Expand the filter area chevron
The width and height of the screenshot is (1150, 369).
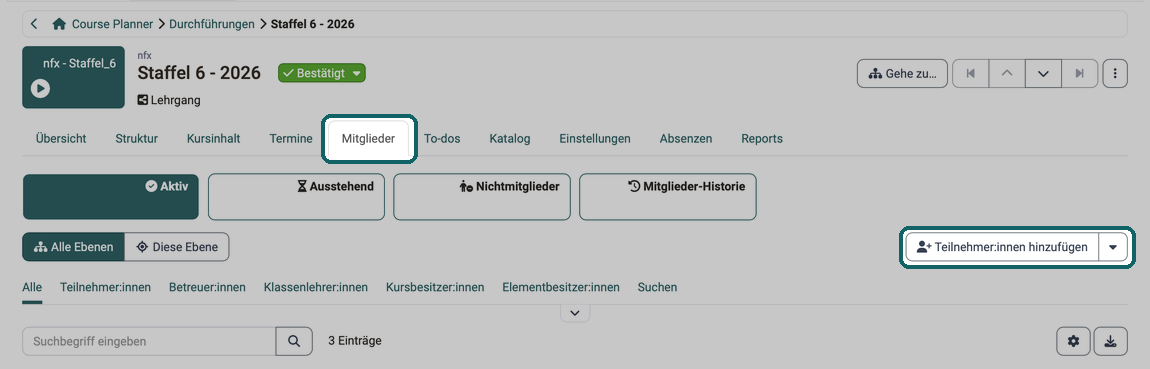575,313
